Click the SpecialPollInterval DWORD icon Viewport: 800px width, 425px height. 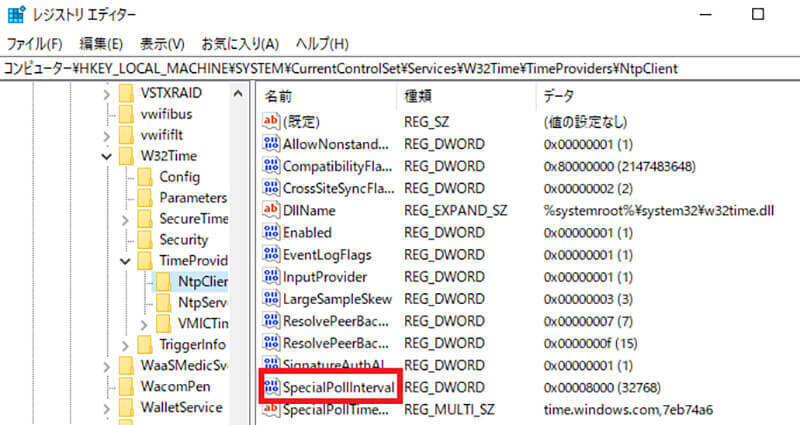click(x=271, y=388)
